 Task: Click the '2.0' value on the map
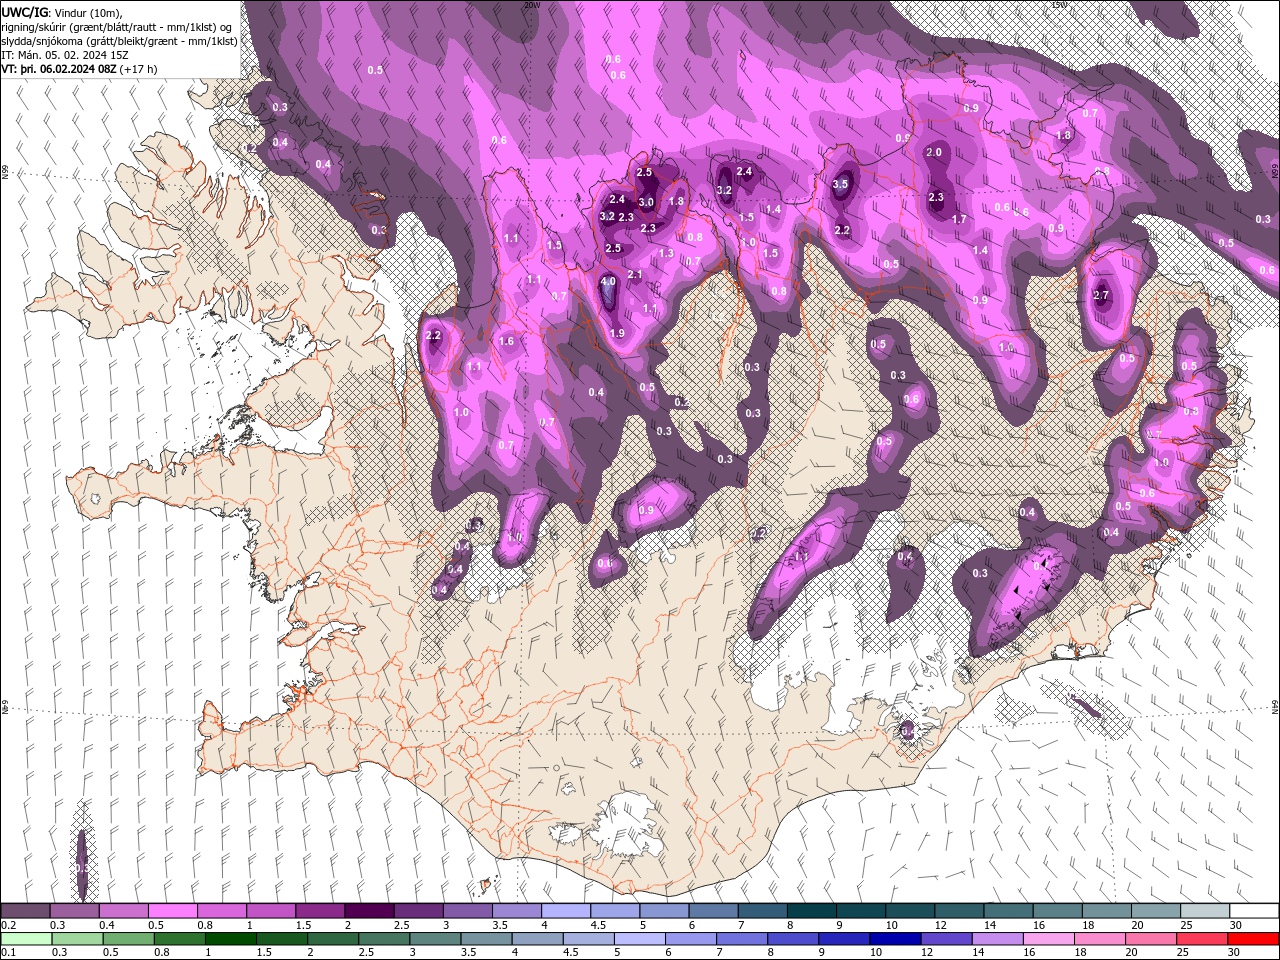coord(934,152)
